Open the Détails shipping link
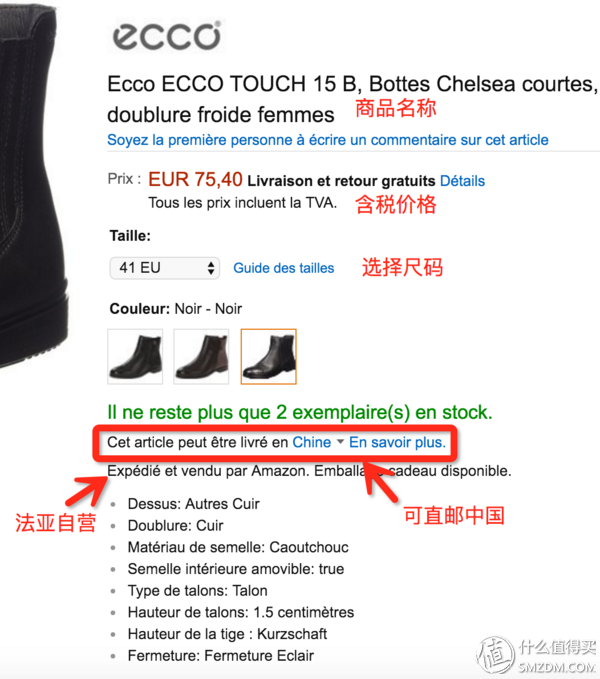The width and height of the screenshot is (600, 679). click(462, 181)
